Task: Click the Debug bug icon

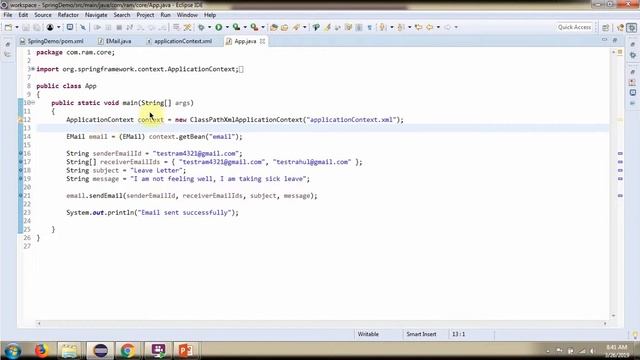Action: [201, 27]
